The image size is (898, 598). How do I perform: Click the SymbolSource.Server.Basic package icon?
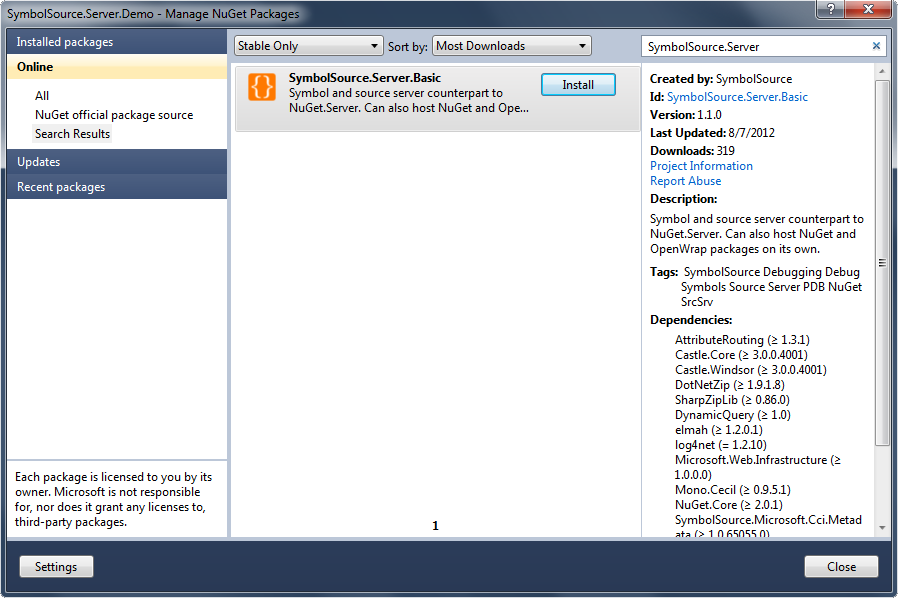262,87
